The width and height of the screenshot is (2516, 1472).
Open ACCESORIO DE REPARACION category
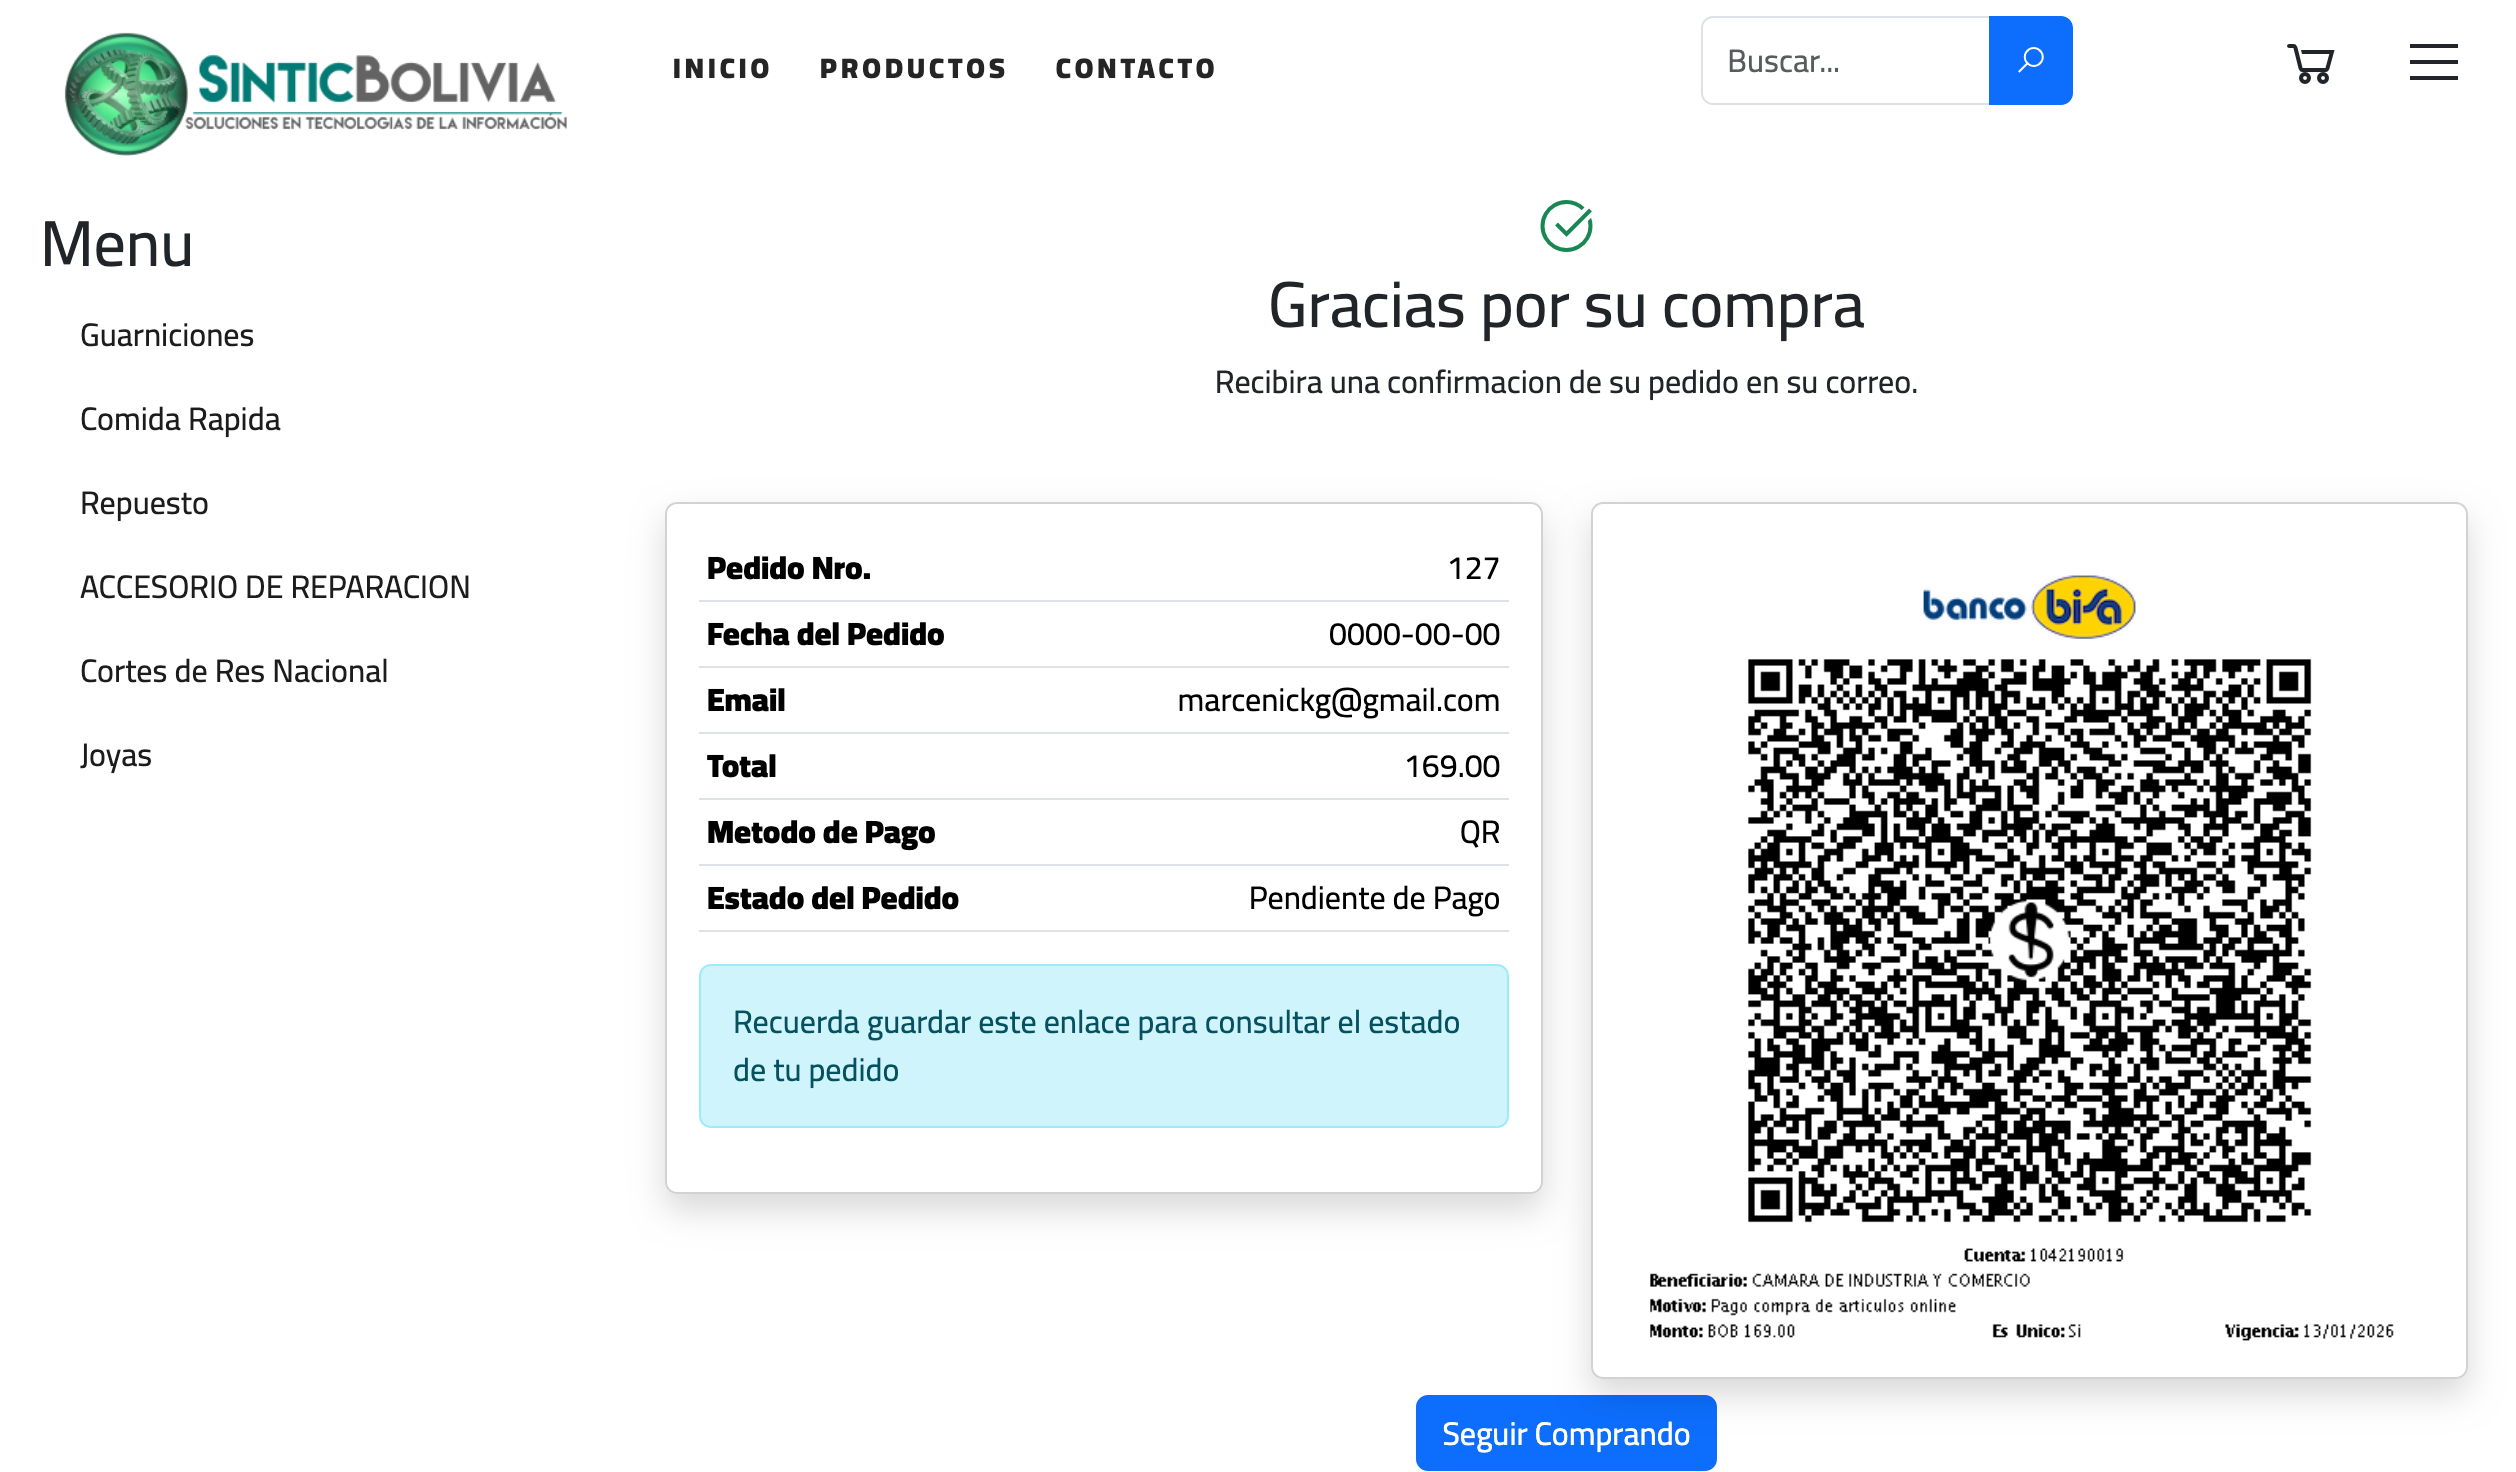(275, 587)
